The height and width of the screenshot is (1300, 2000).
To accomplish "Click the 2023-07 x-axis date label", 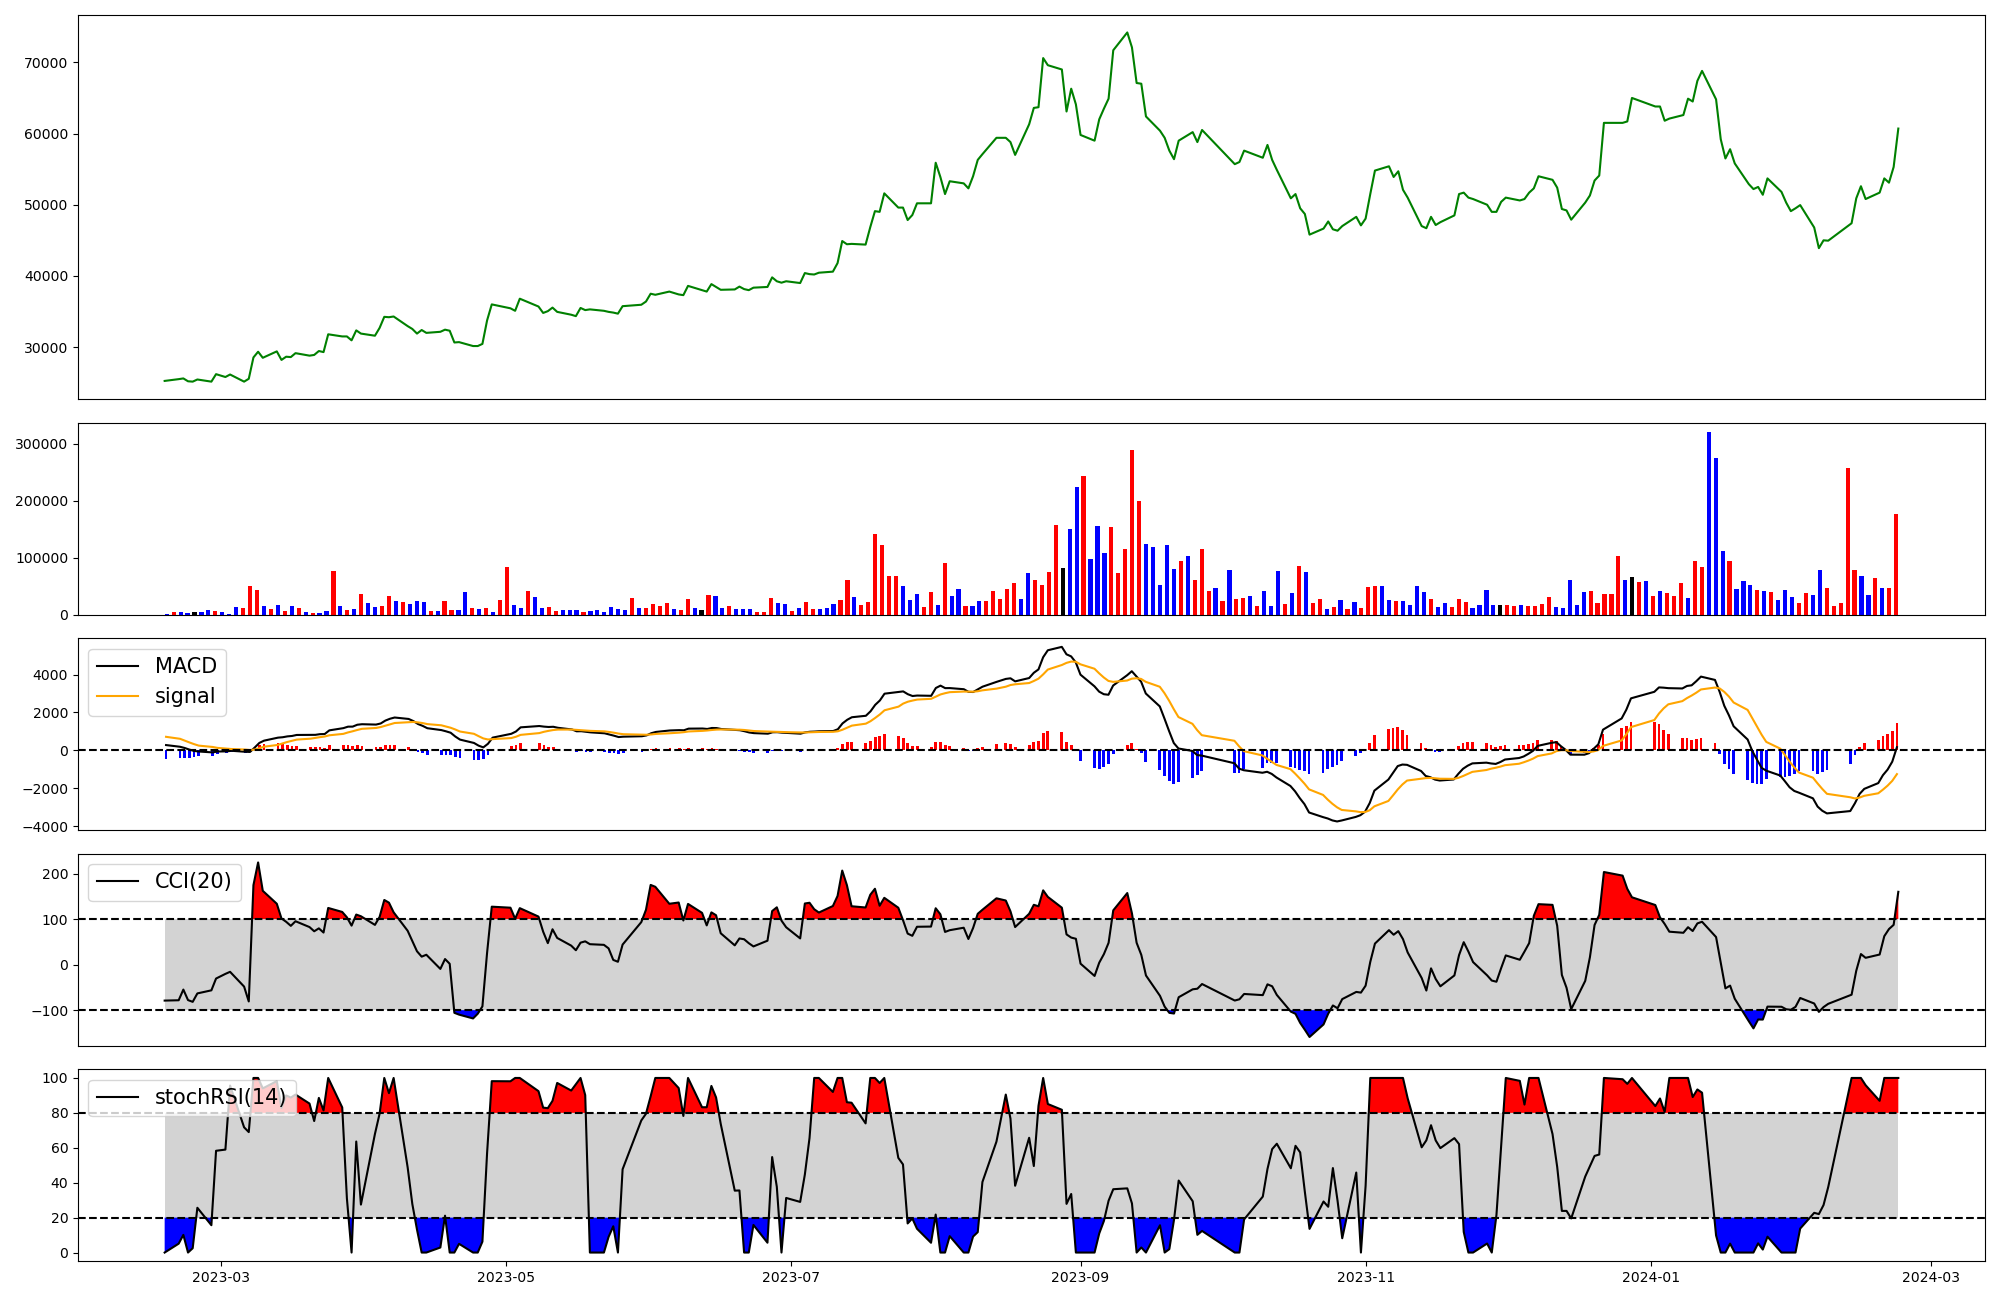I will (791, 1277).
